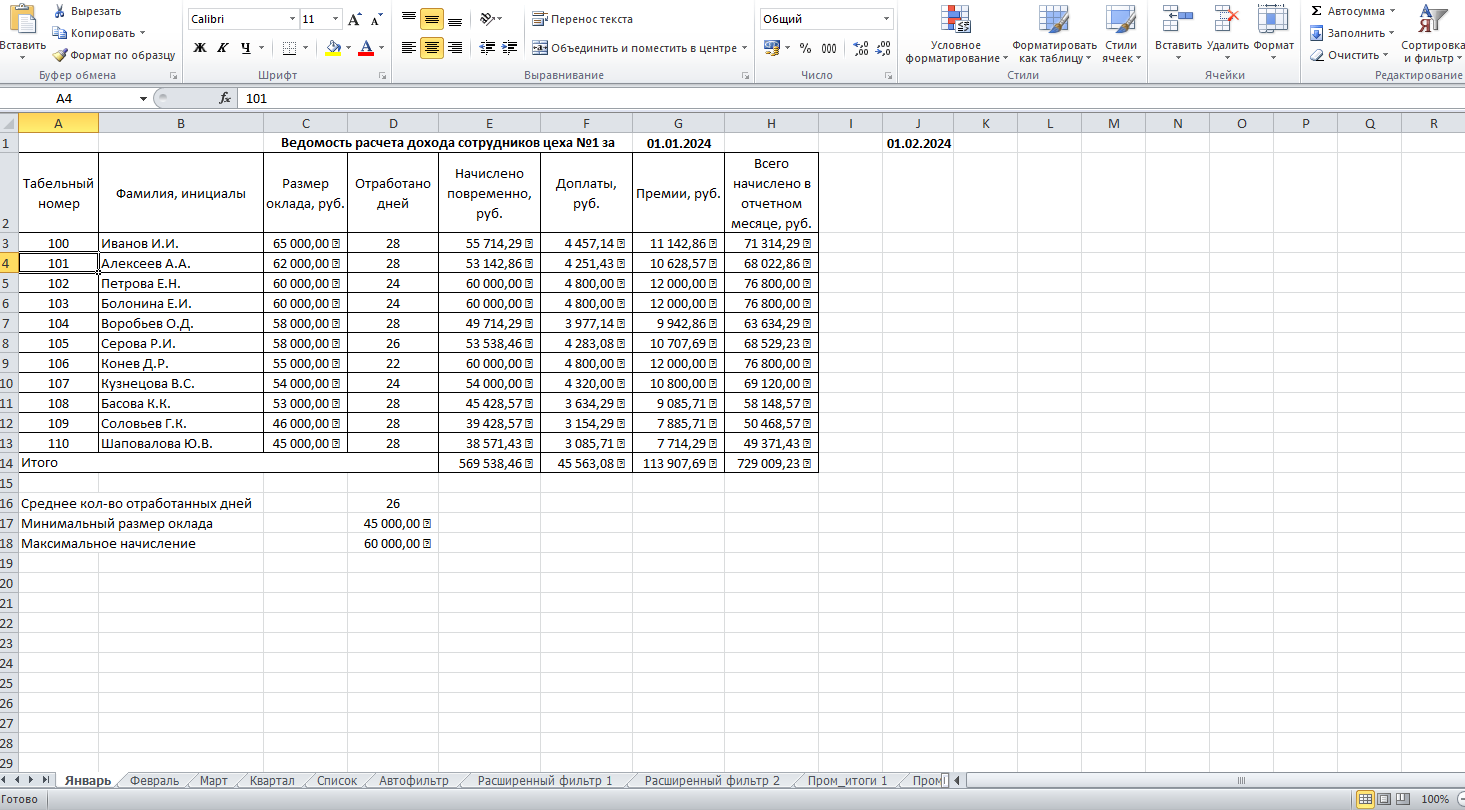1465x810 pixels.
Task: Click the 100% zoom level
Action: [x=1435, y=800]
